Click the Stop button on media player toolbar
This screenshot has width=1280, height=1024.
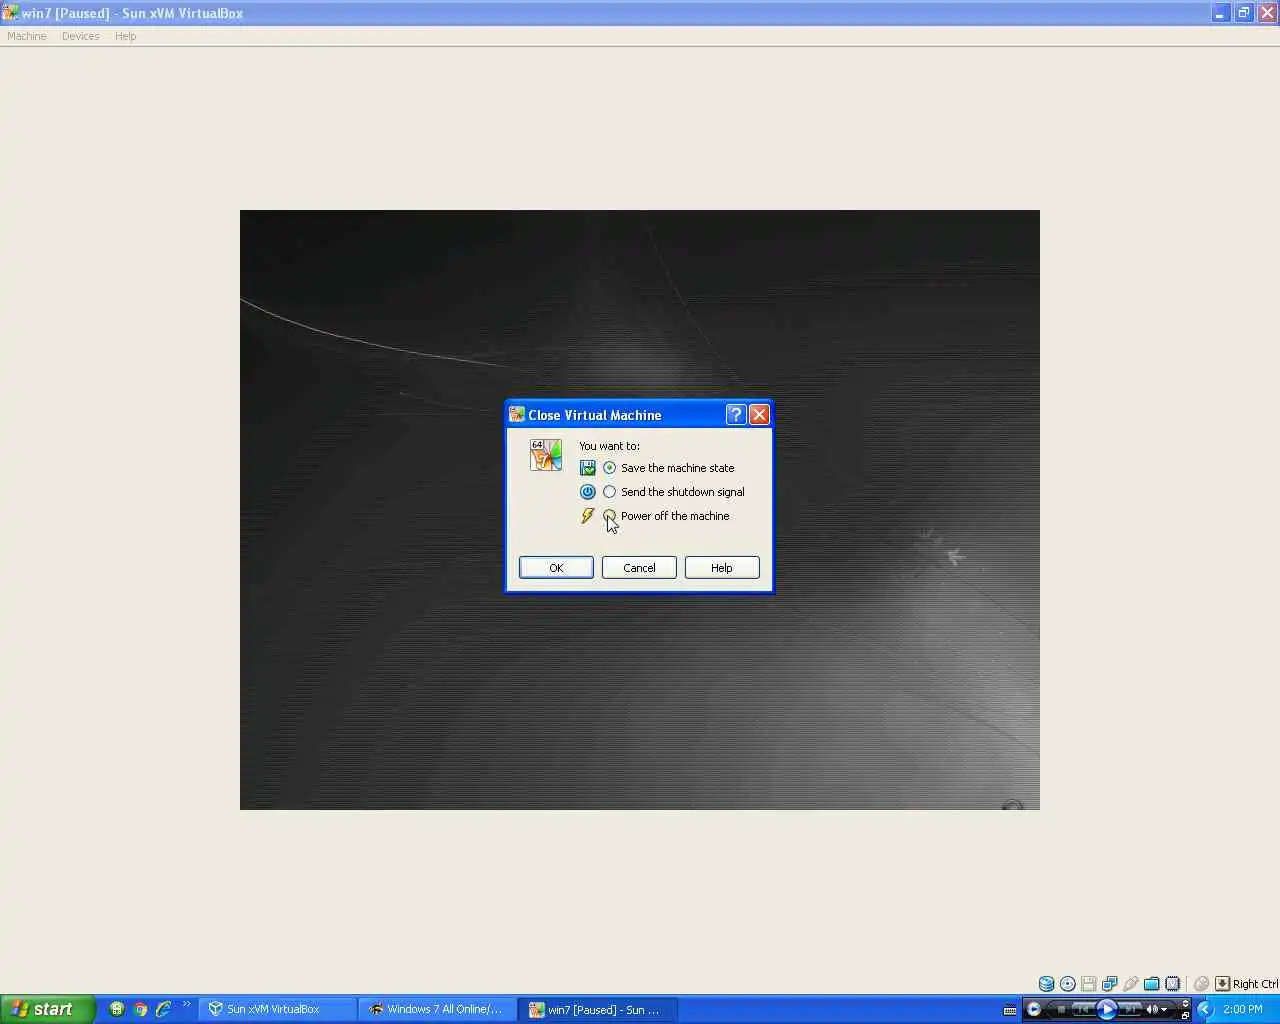(1061, 1010)
